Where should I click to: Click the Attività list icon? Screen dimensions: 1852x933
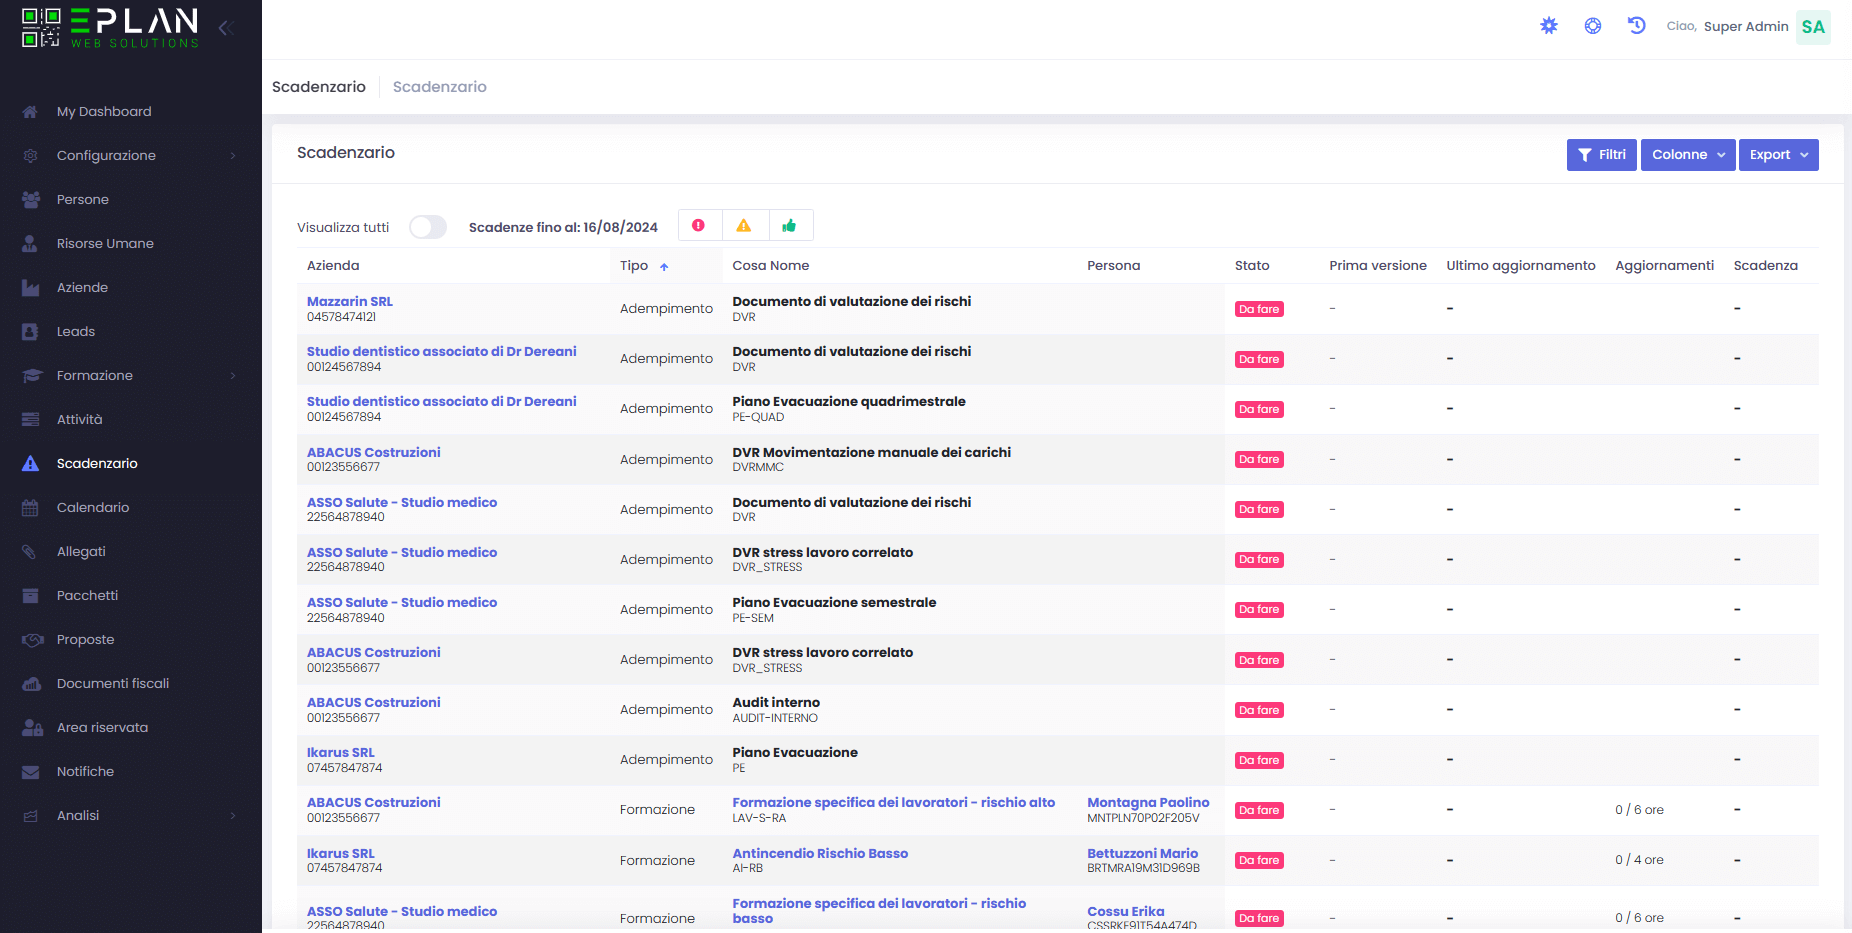[x=30, y=420]
